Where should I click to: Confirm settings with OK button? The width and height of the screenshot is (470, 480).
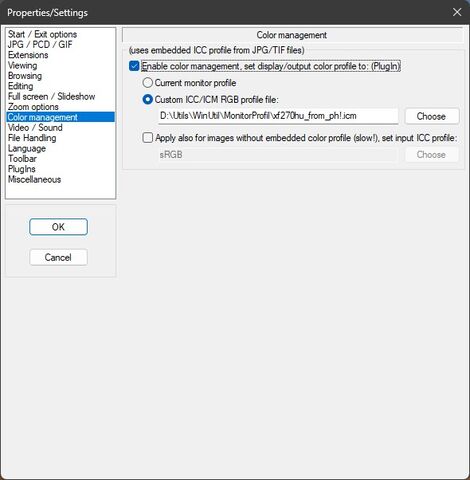tap(58, 227)
